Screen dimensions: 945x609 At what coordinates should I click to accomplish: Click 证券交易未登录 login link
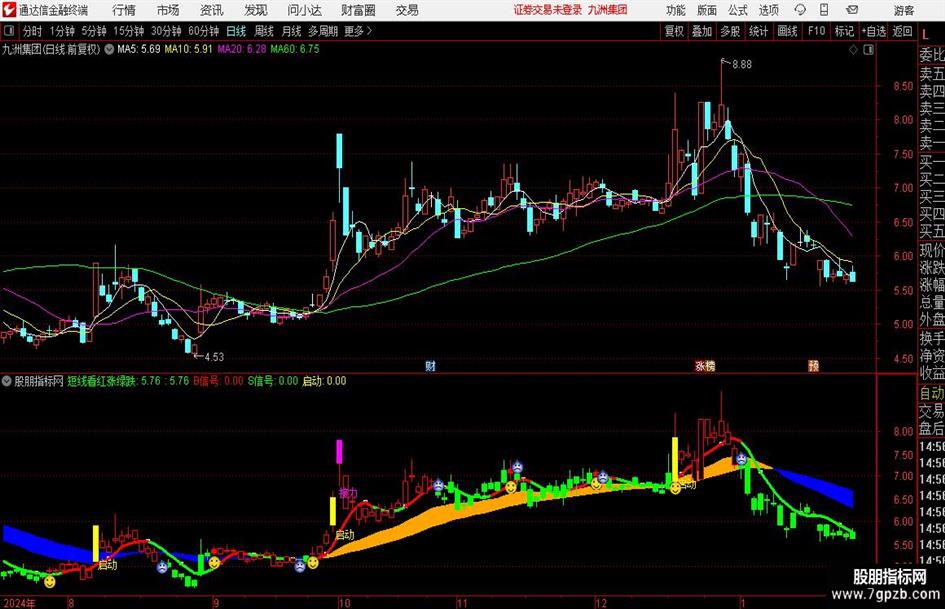[548, 10]
